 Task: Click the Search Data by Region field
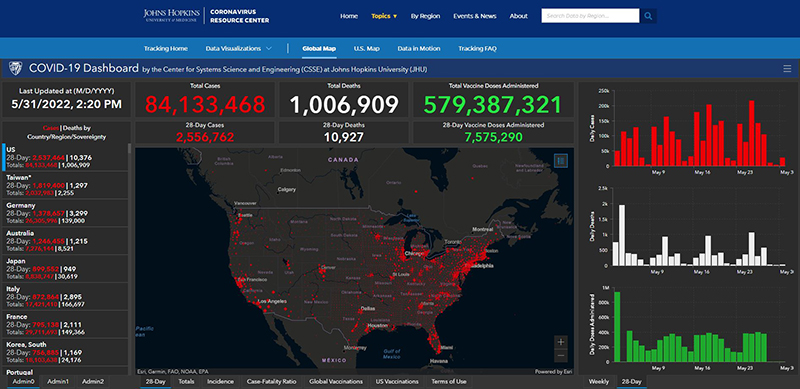590,16
